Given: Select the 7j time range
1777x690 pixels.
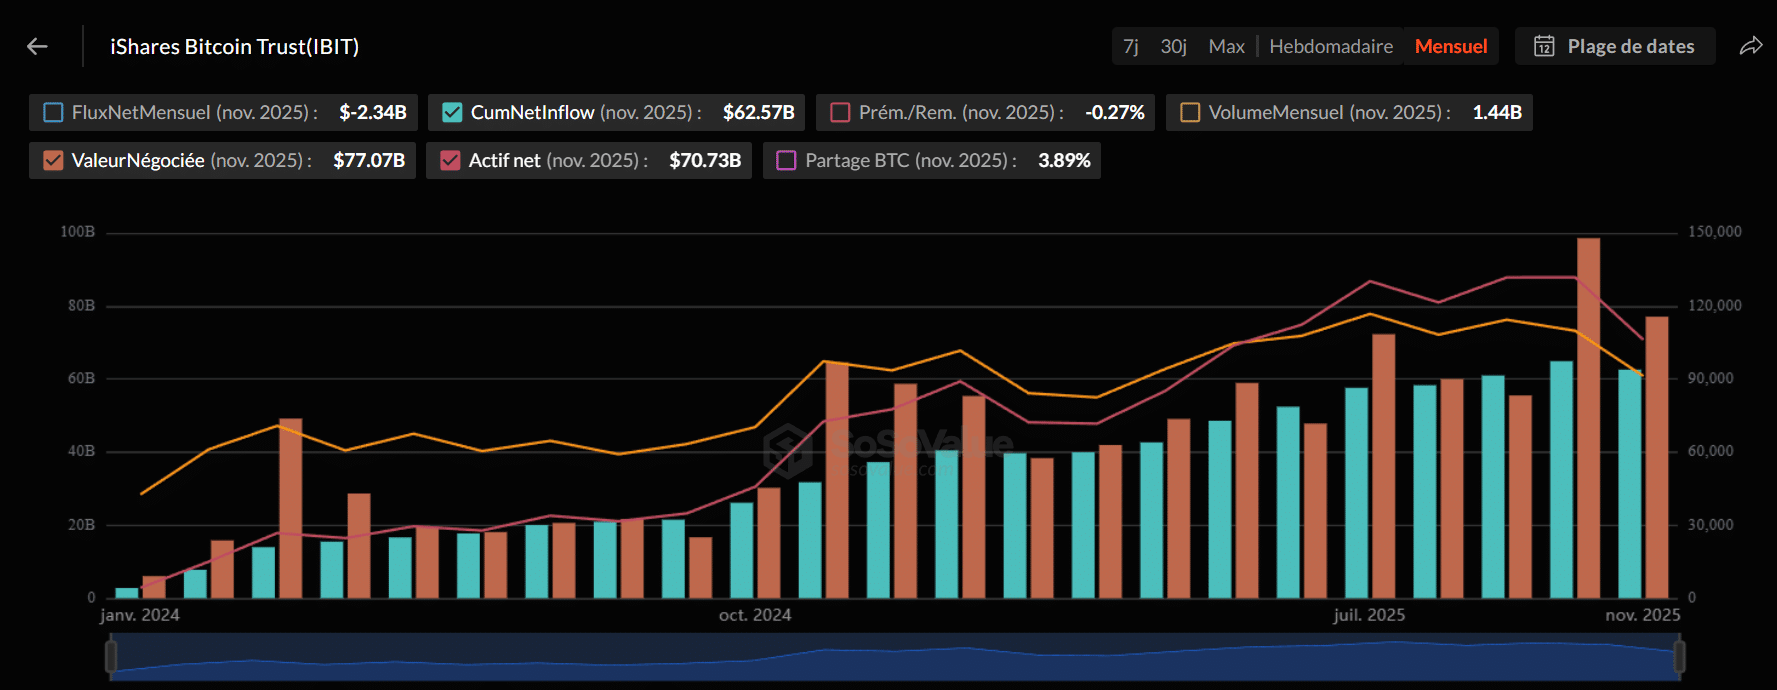Looking at the screenshot, I should pyautogui.click(x=1130, y=46).
